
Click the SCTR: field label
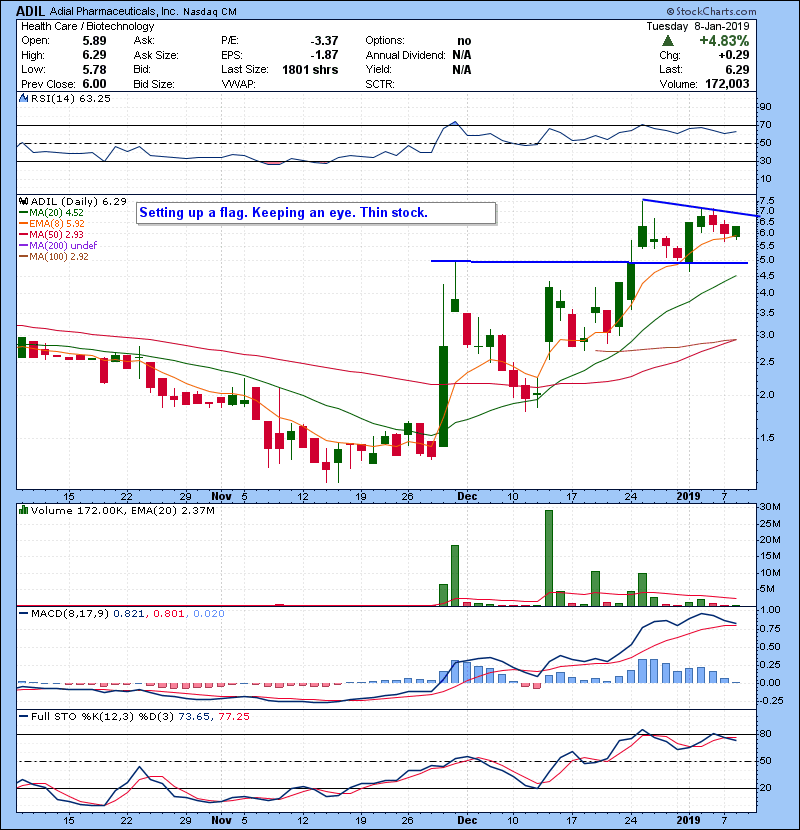click(380, 84)
